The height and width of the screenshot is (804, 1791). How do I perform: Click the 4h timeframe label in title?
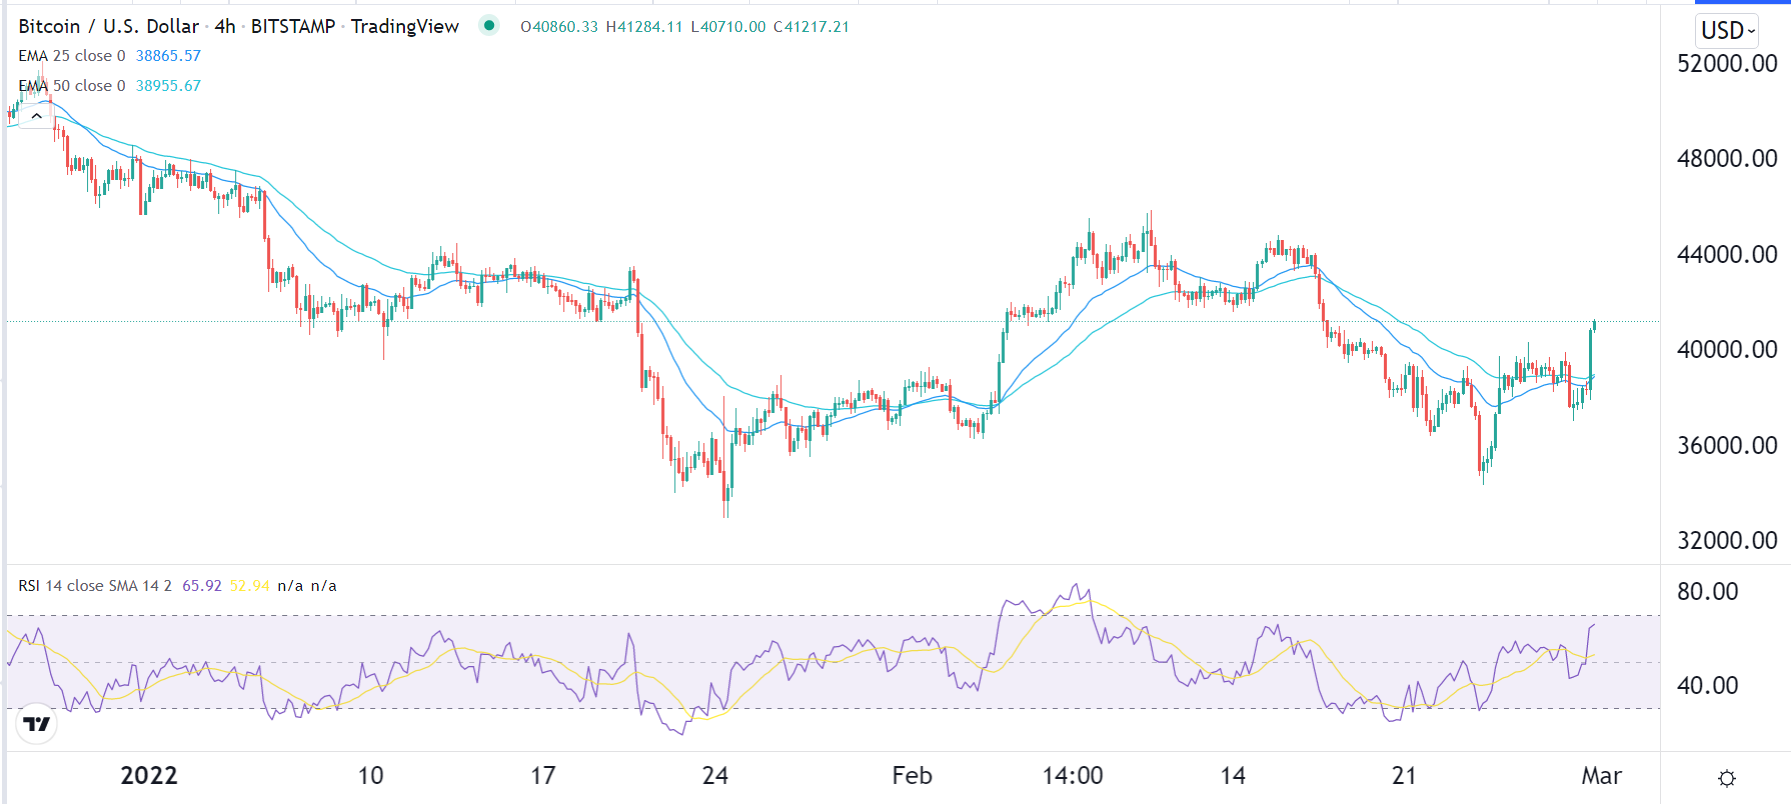click(x=225, y=27)
